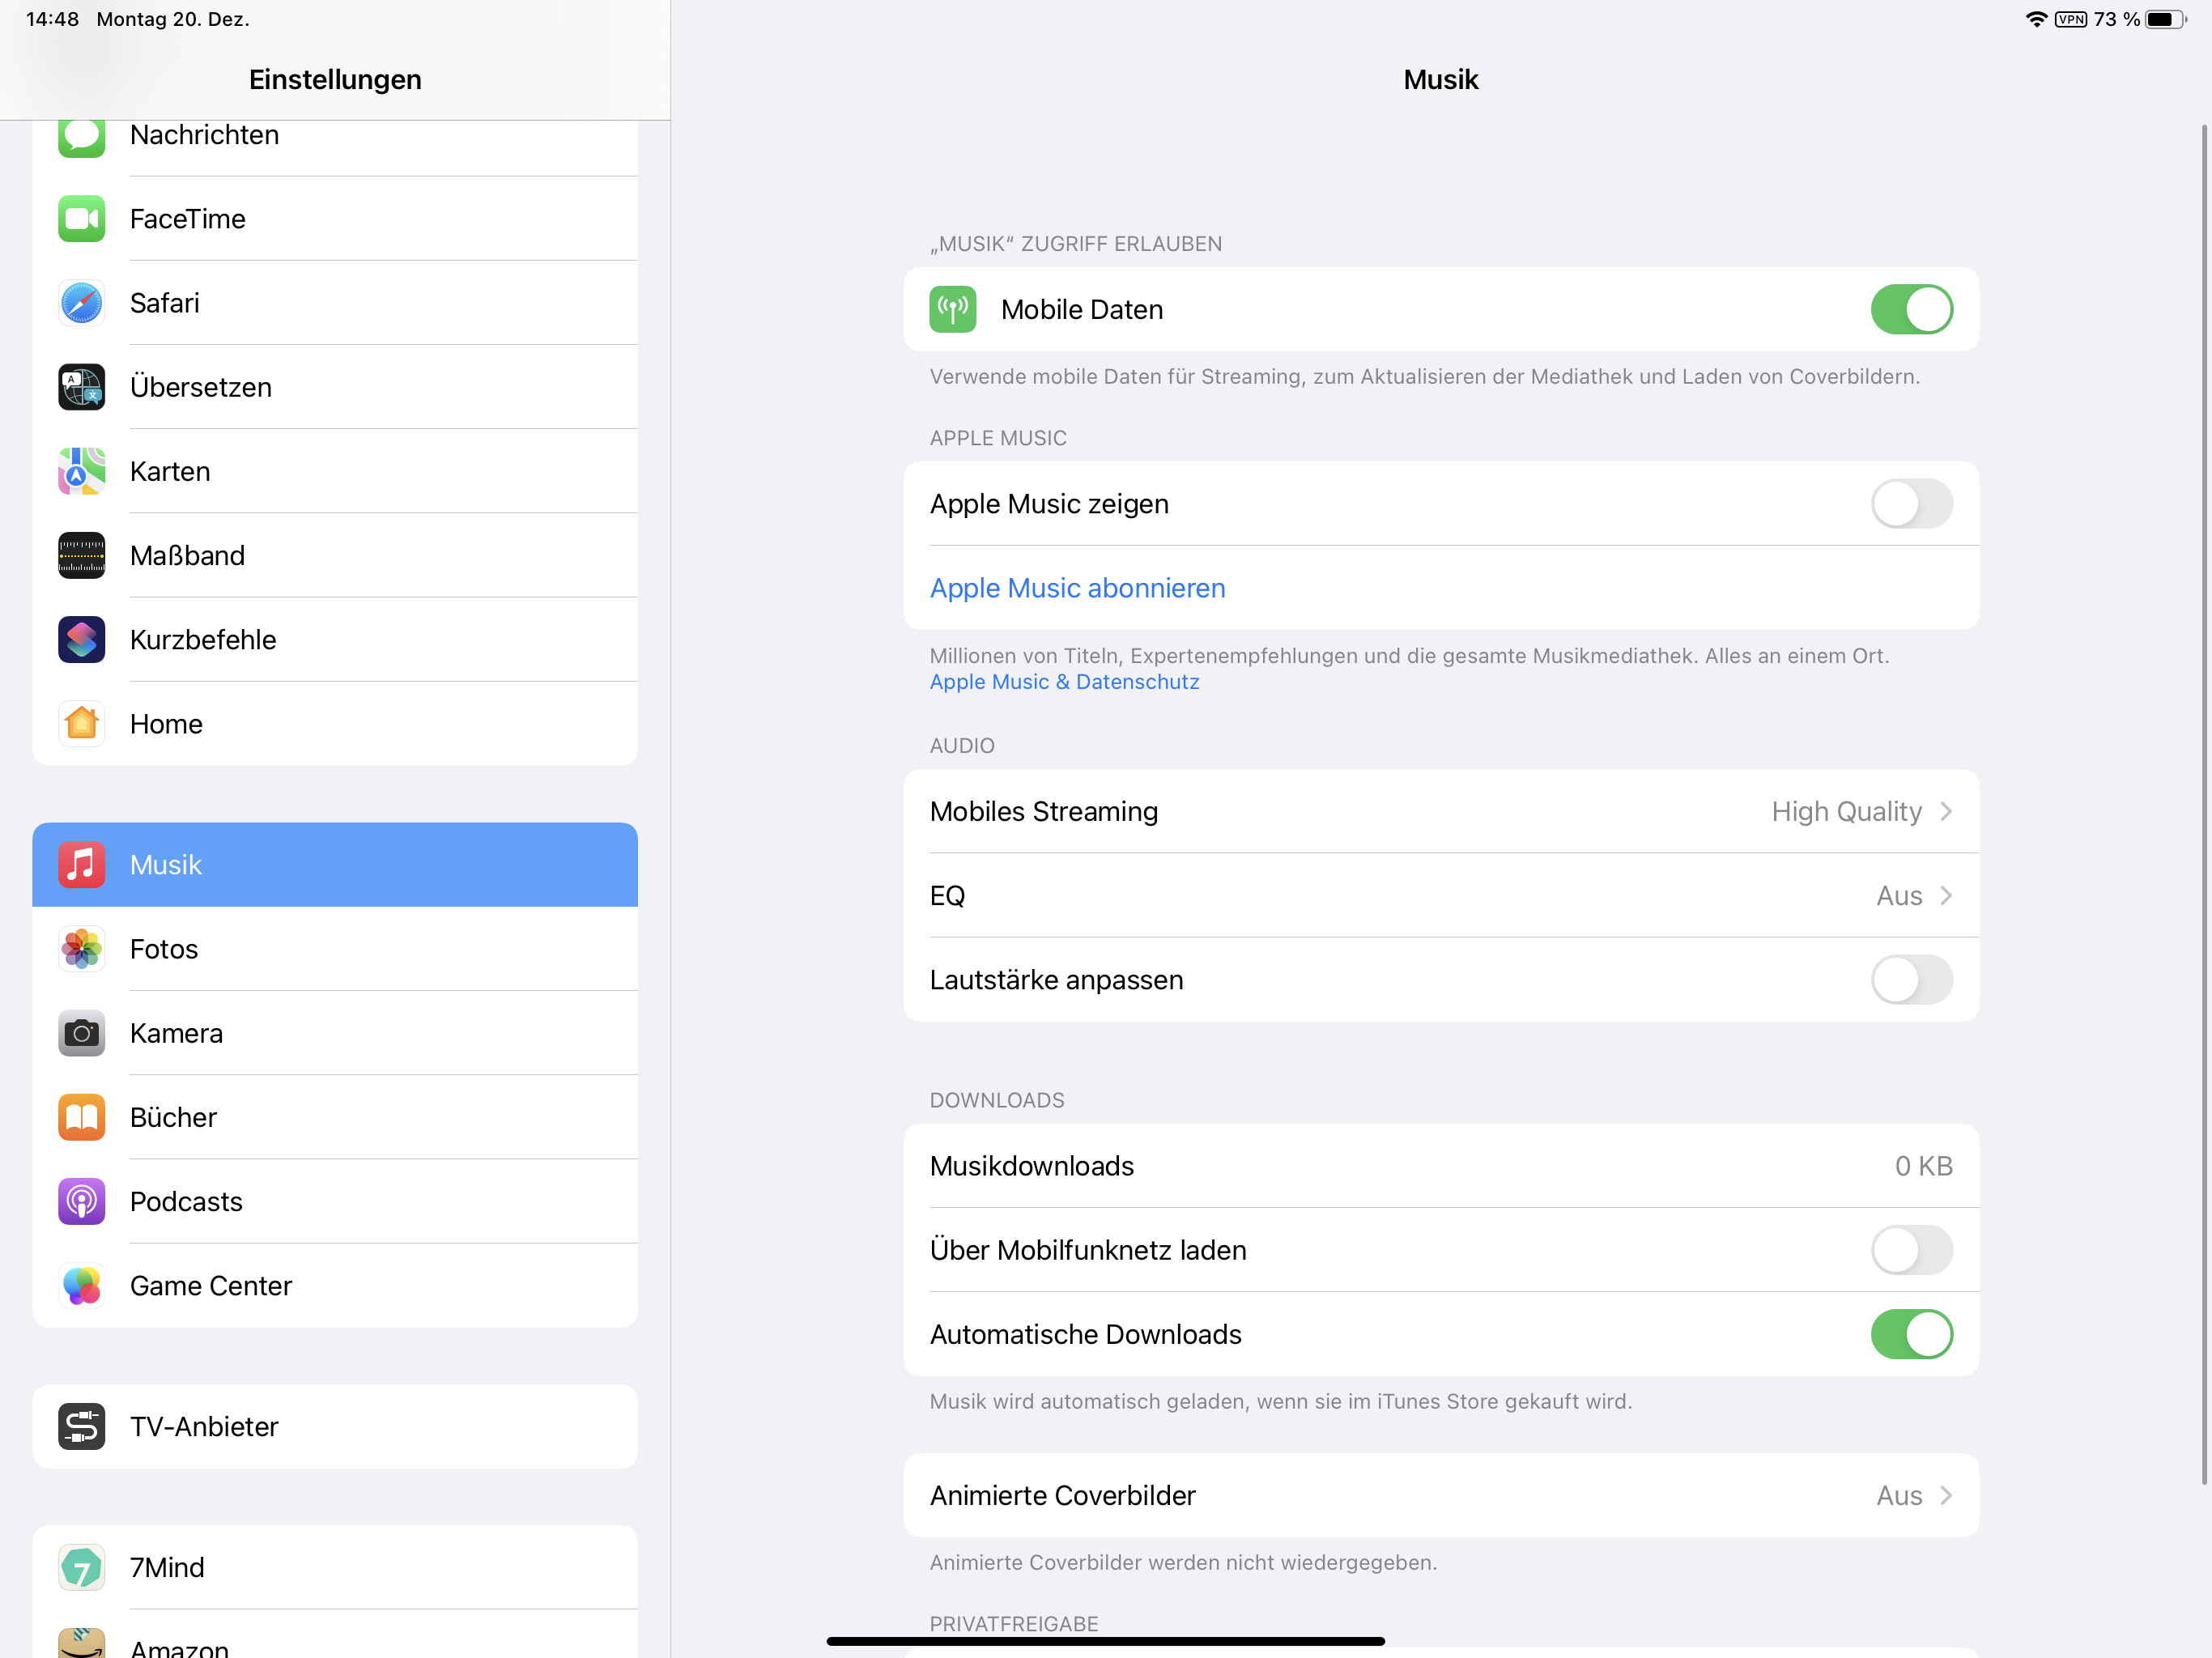The width and height of the screenshot is (2212, 1658).
Task: Turn on Lautstärke anpassen switch
Action: pyautogui.click(x=1910, y=980)
